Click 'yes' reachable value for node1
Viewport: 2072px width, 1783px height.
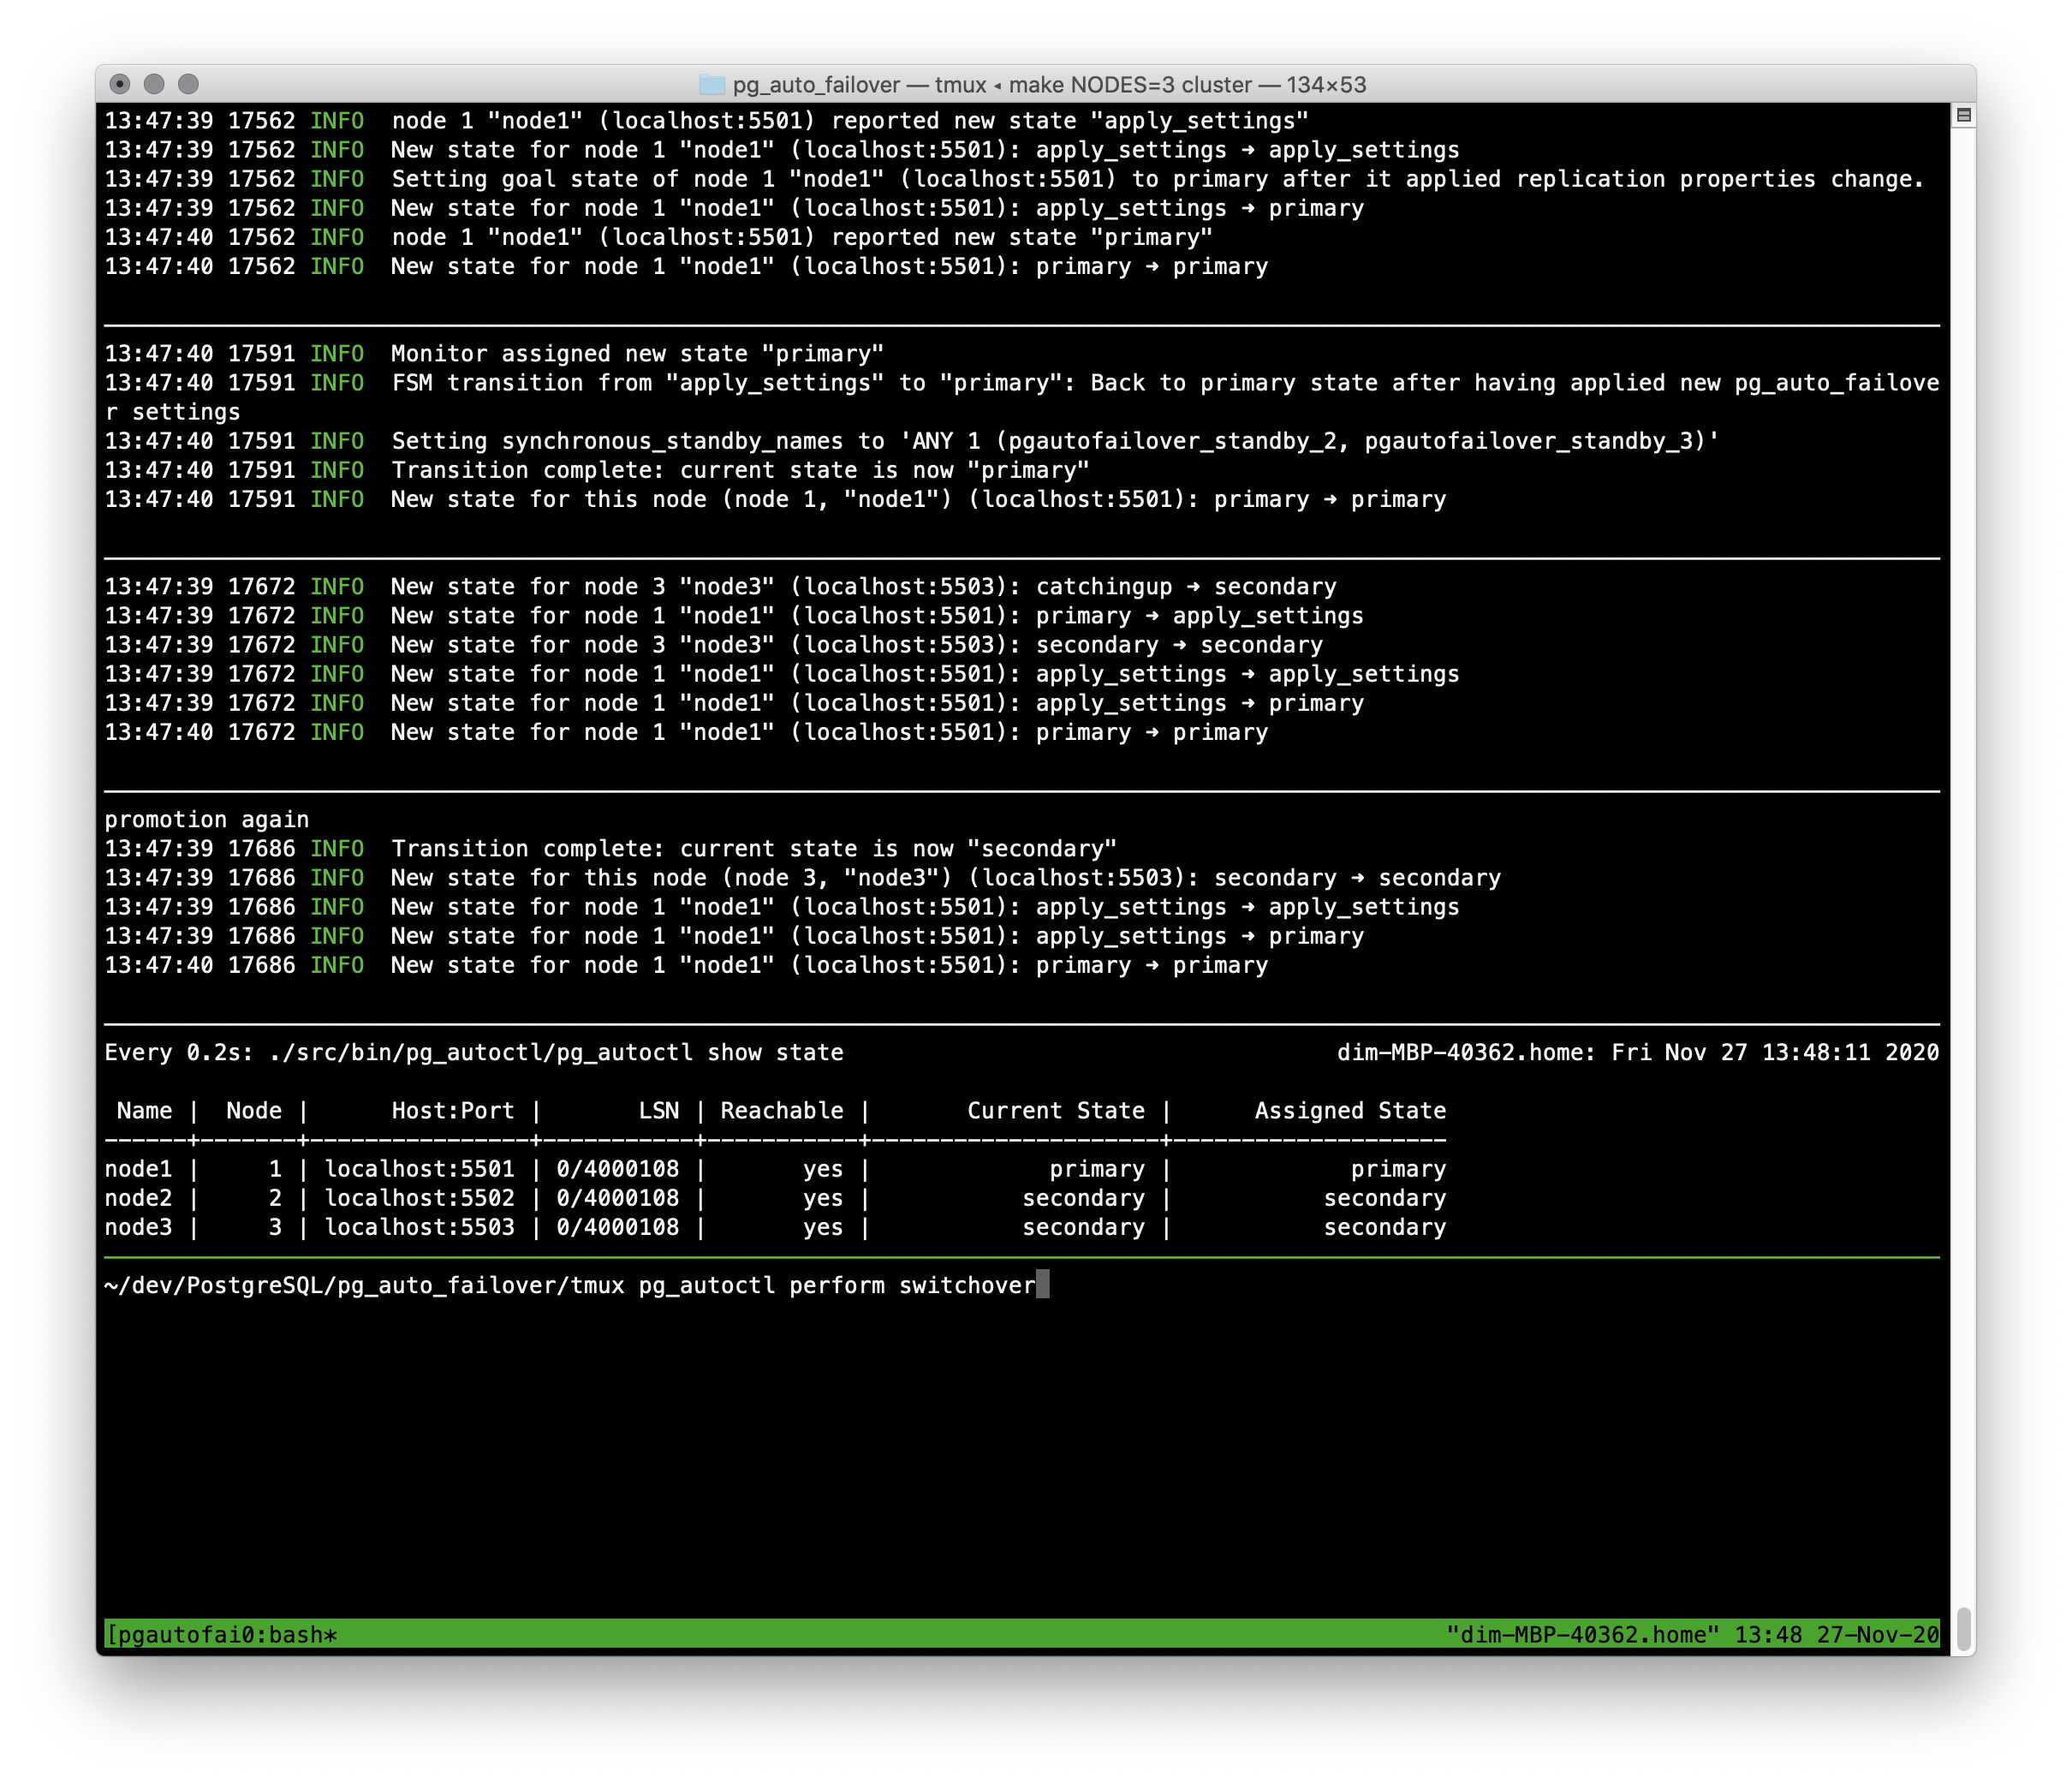(x=823, y=1169)
